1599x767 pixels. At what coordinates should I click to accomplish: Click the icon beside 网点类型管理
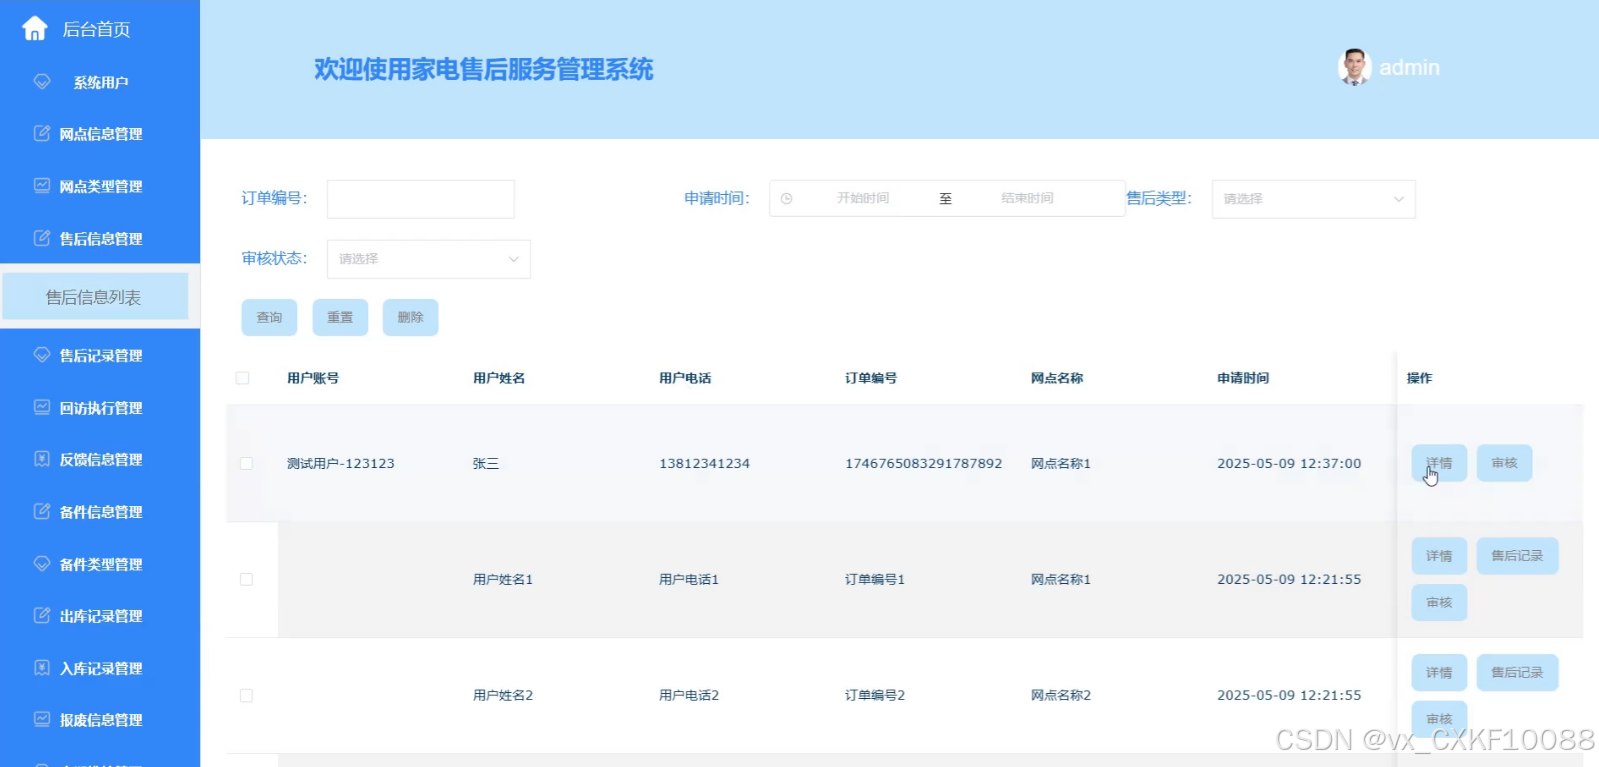(42, 186)
